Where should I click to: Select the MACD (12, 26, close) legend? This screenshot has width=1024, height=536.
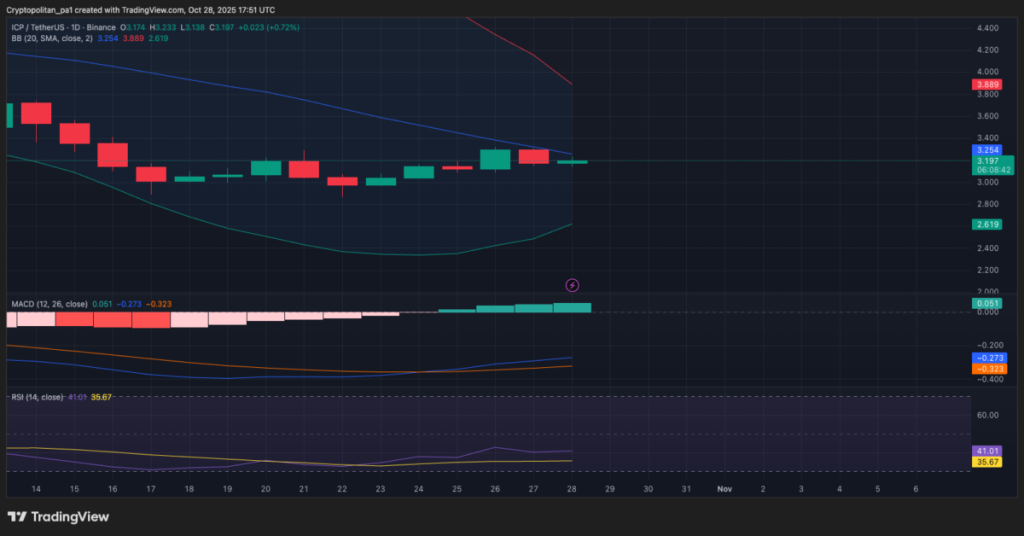click(x=49, y=303)
